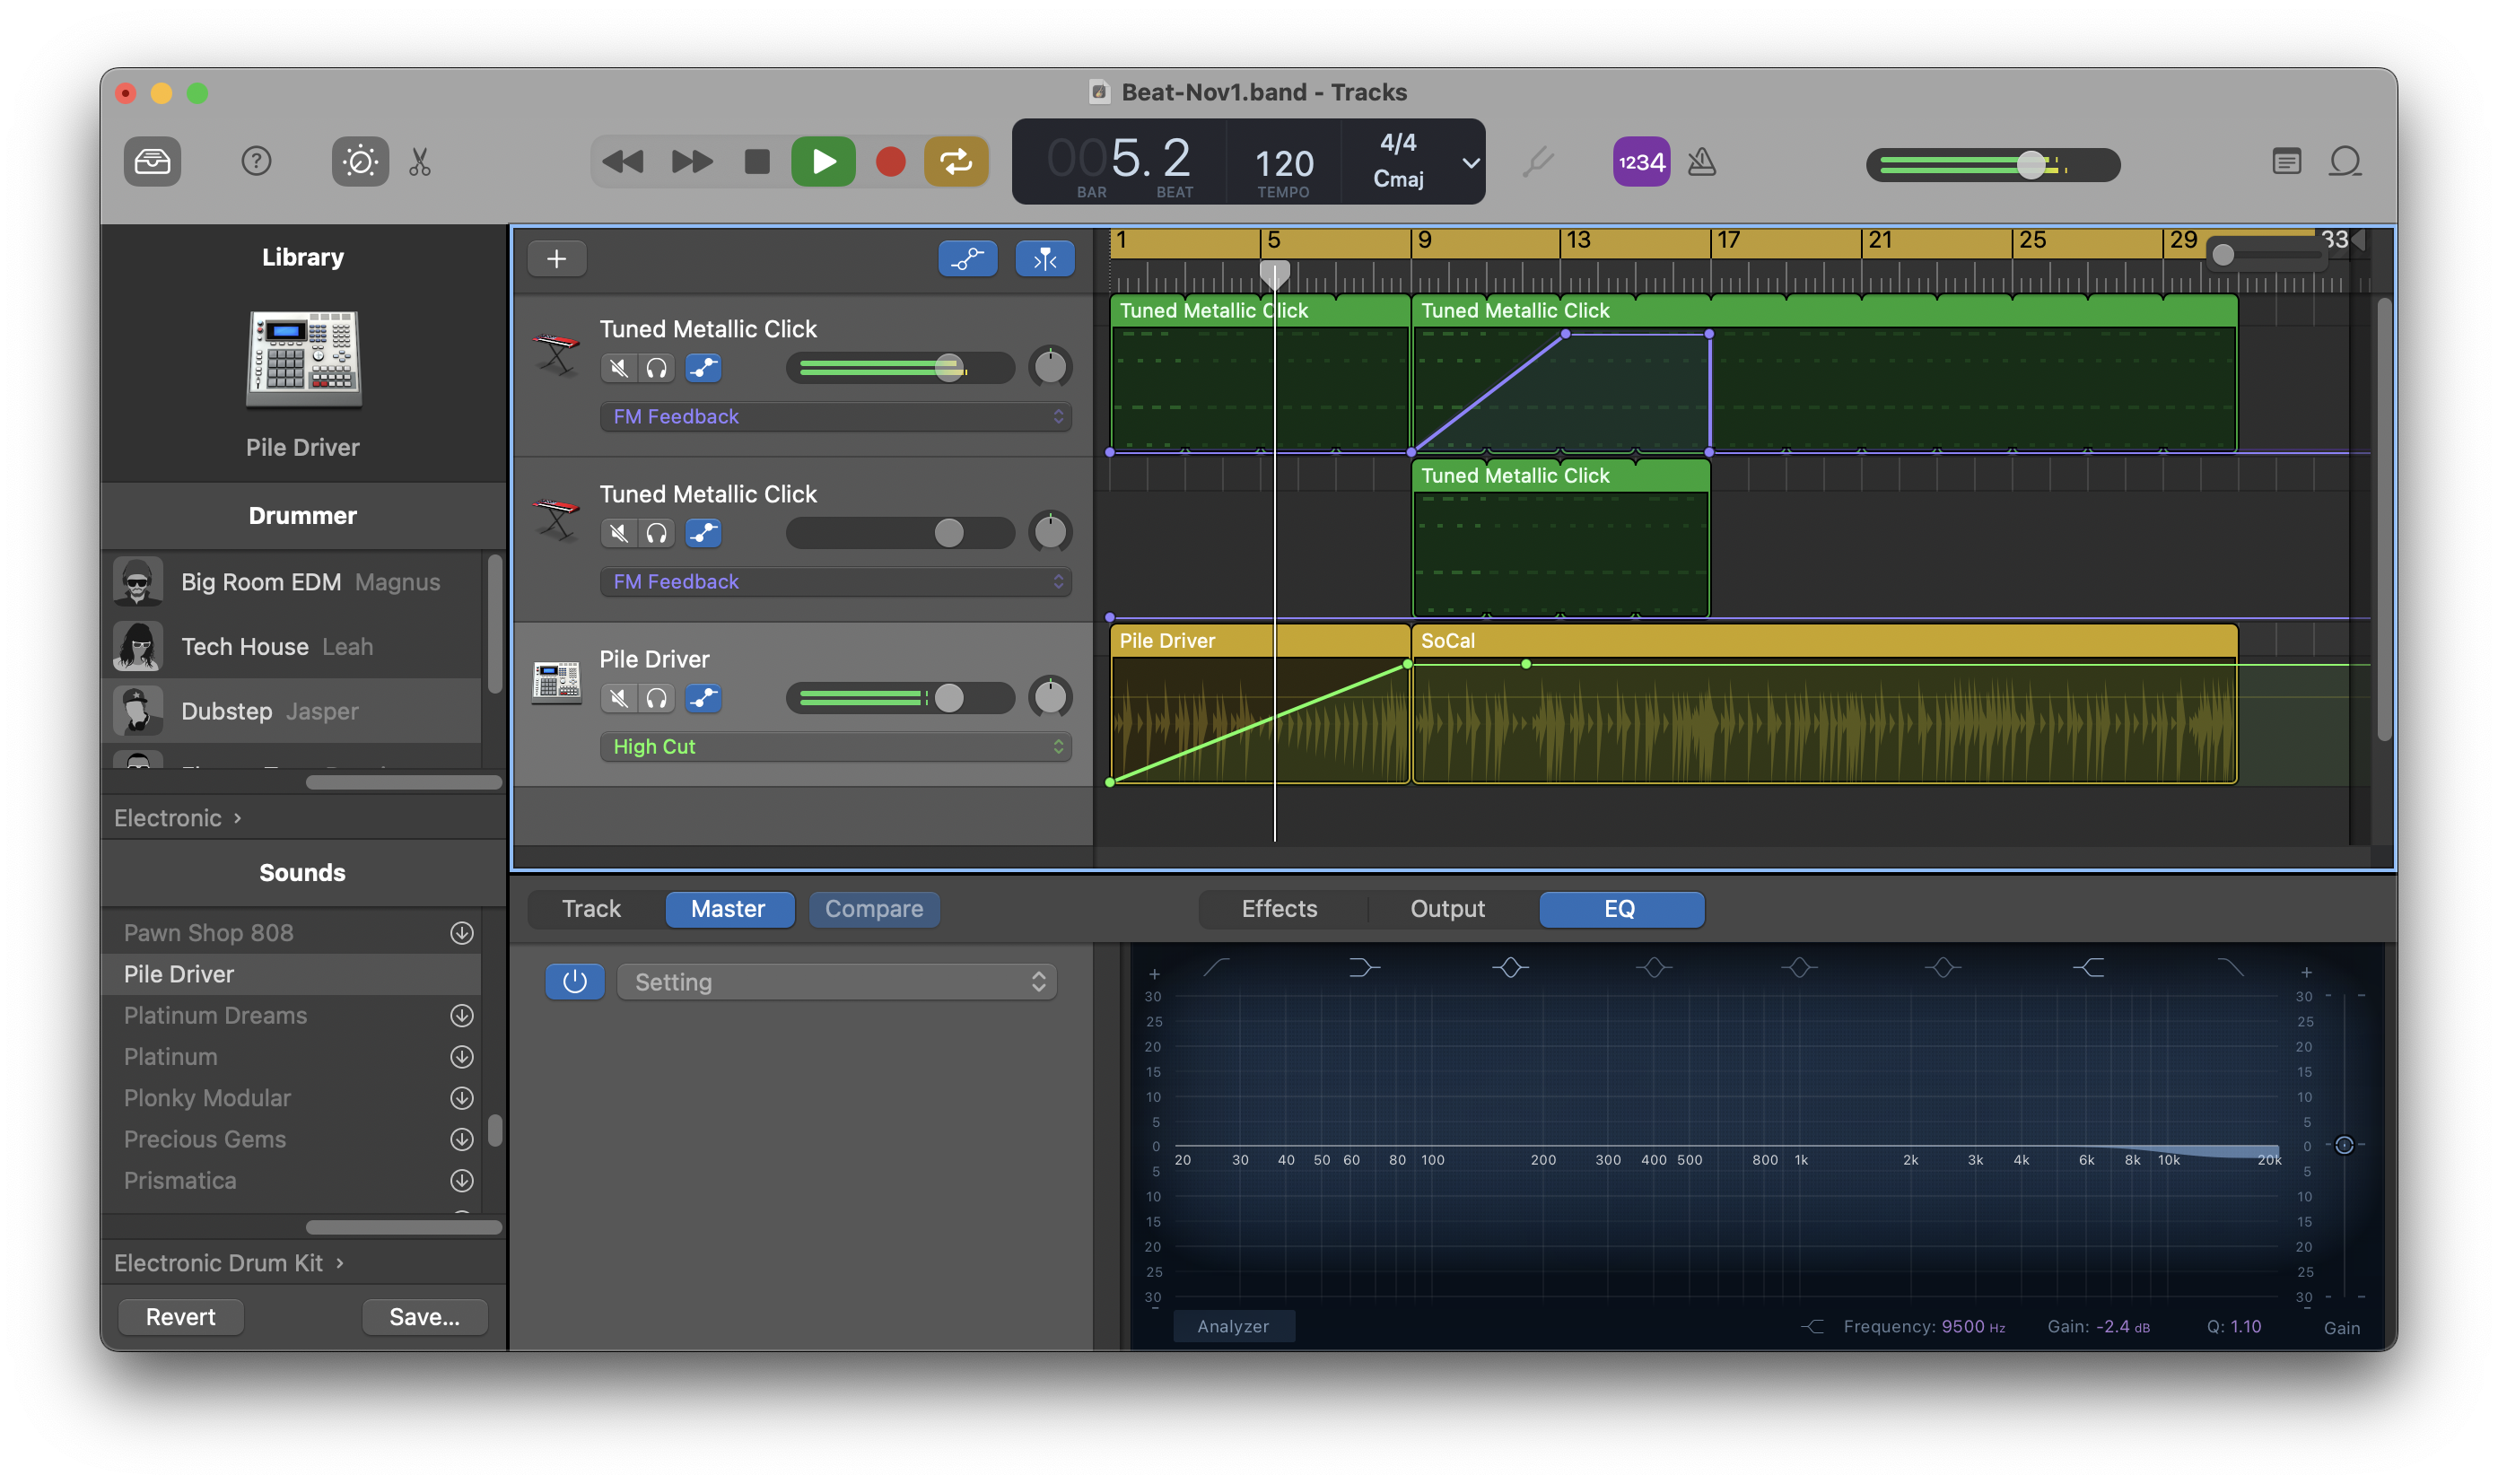This screenshot has height=1484, width=2498.
Task: Select Dubstep Jasper drummer
Action: 292,711
